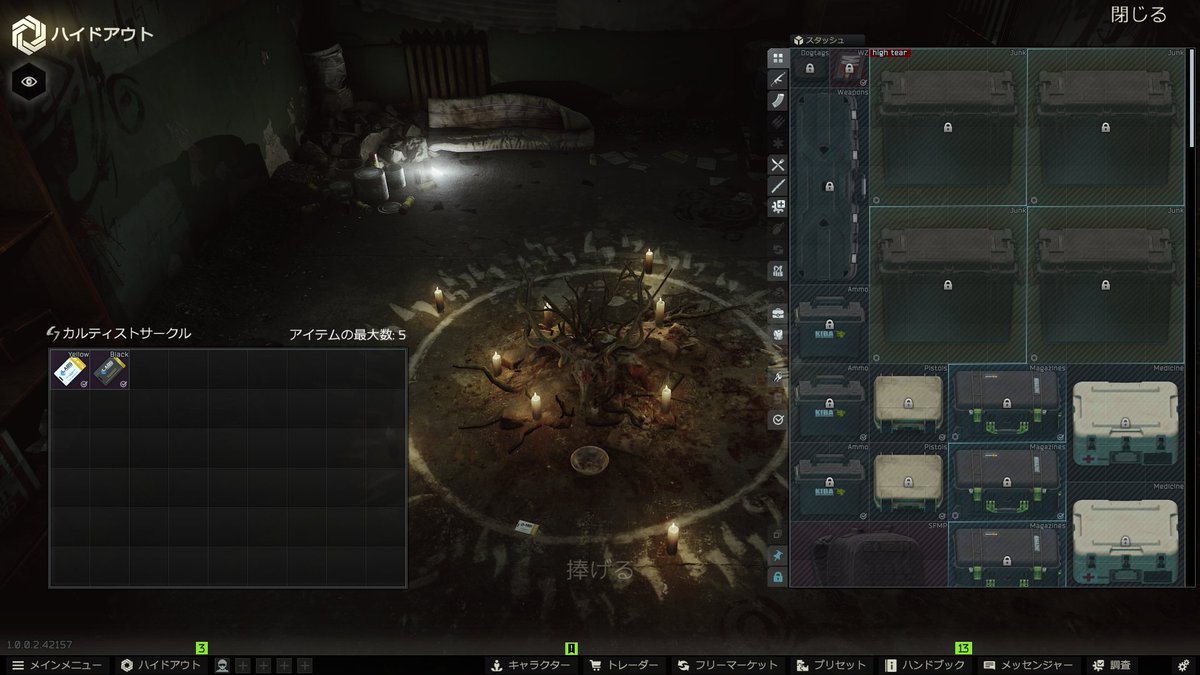Filter stash by body armor vest icon
The width and height of the screenshot is (1200, 675).
coord(777,335)
